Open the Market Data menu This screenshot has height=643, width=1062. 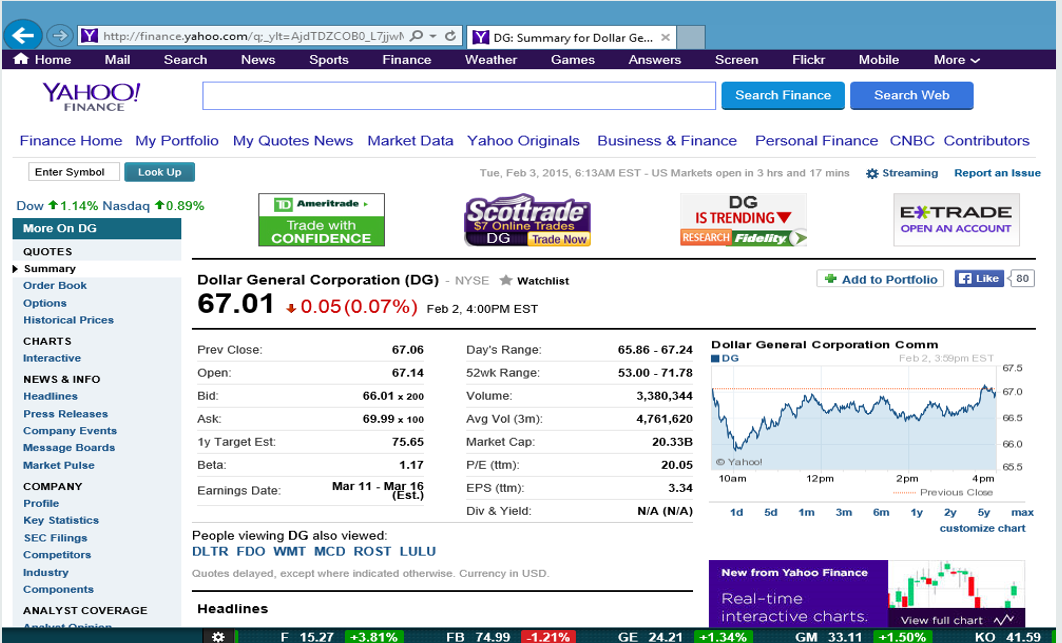pos(410,141)
